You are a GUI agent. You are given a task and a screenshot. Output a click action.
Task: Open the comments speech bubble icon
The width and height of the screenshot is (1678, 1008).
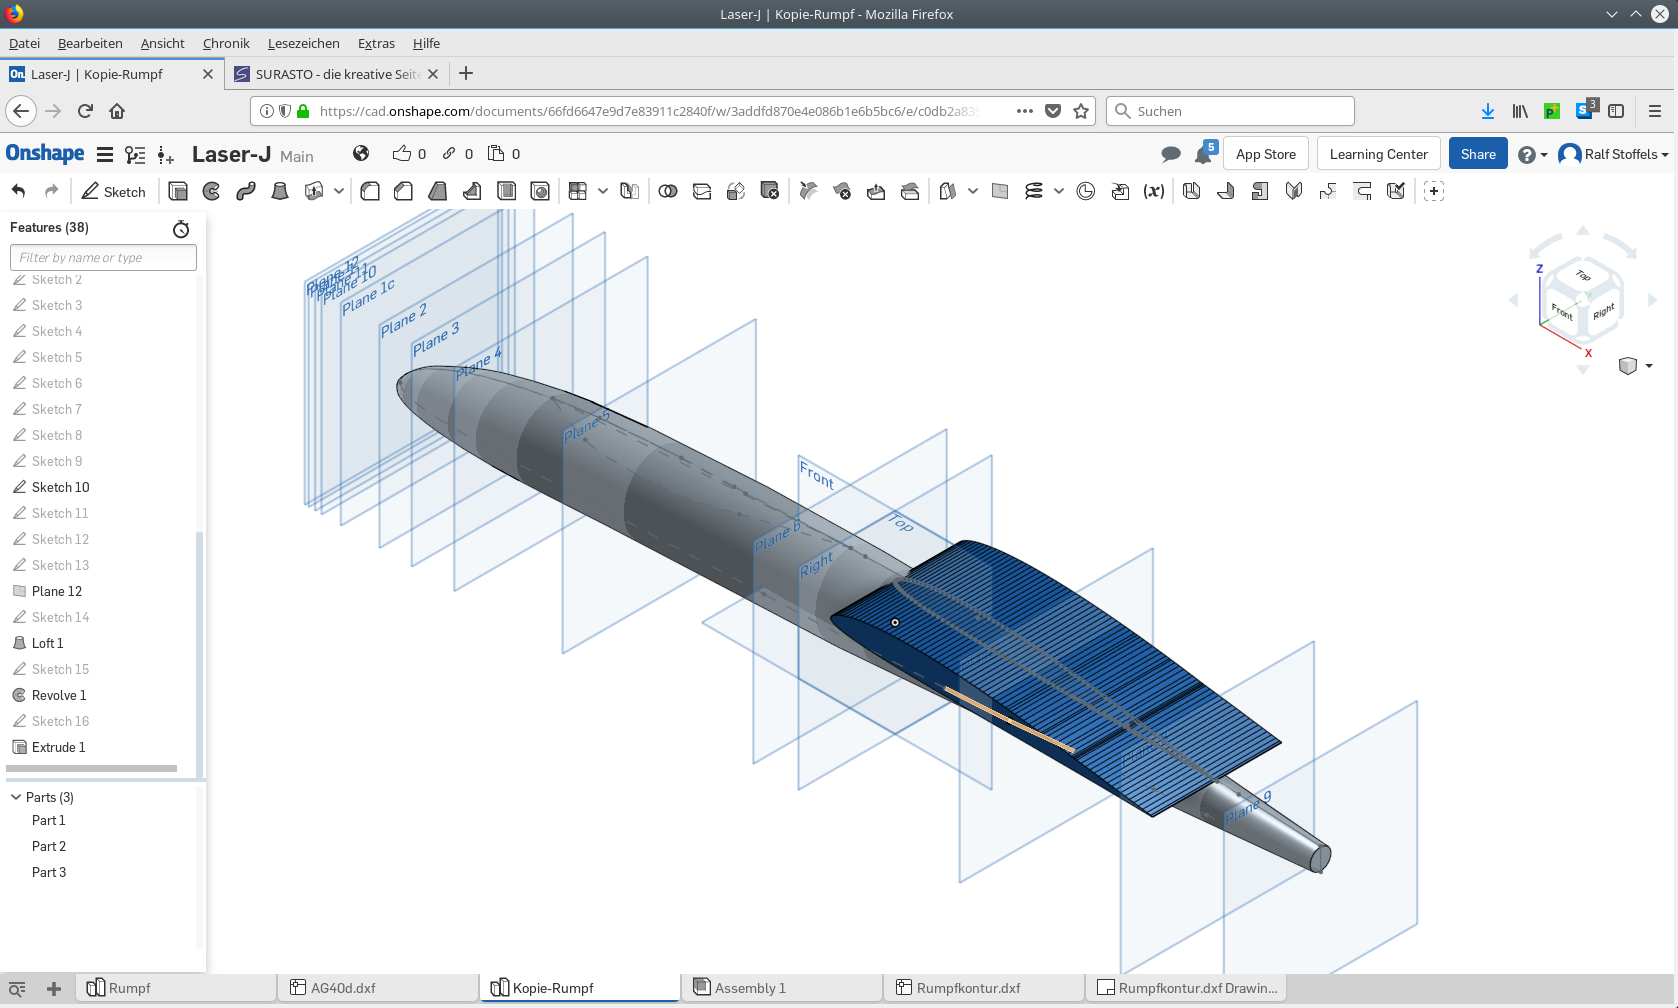point(1170,154)
